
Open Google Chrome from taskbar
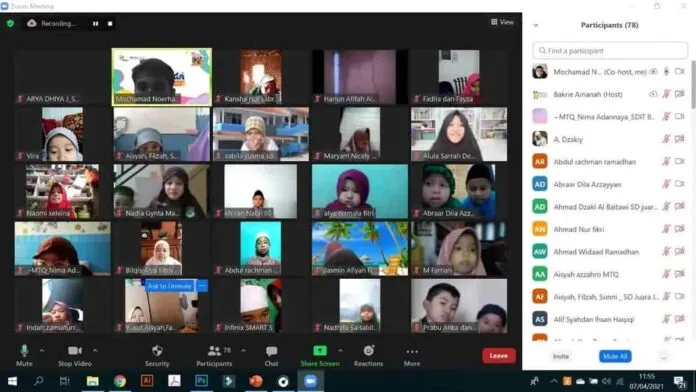(119, 381)
